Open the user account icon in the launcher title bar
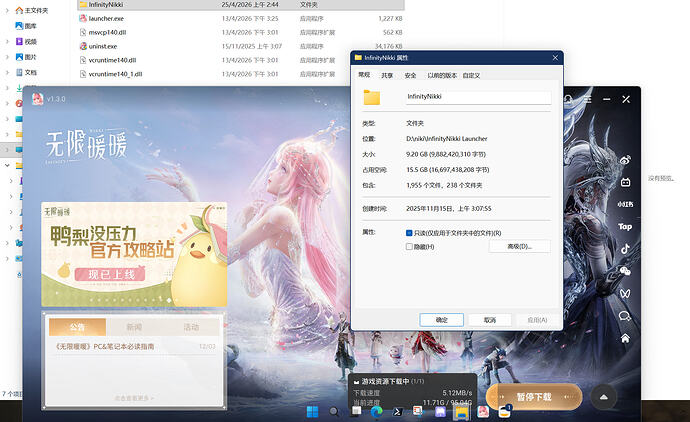 [569, 99]
